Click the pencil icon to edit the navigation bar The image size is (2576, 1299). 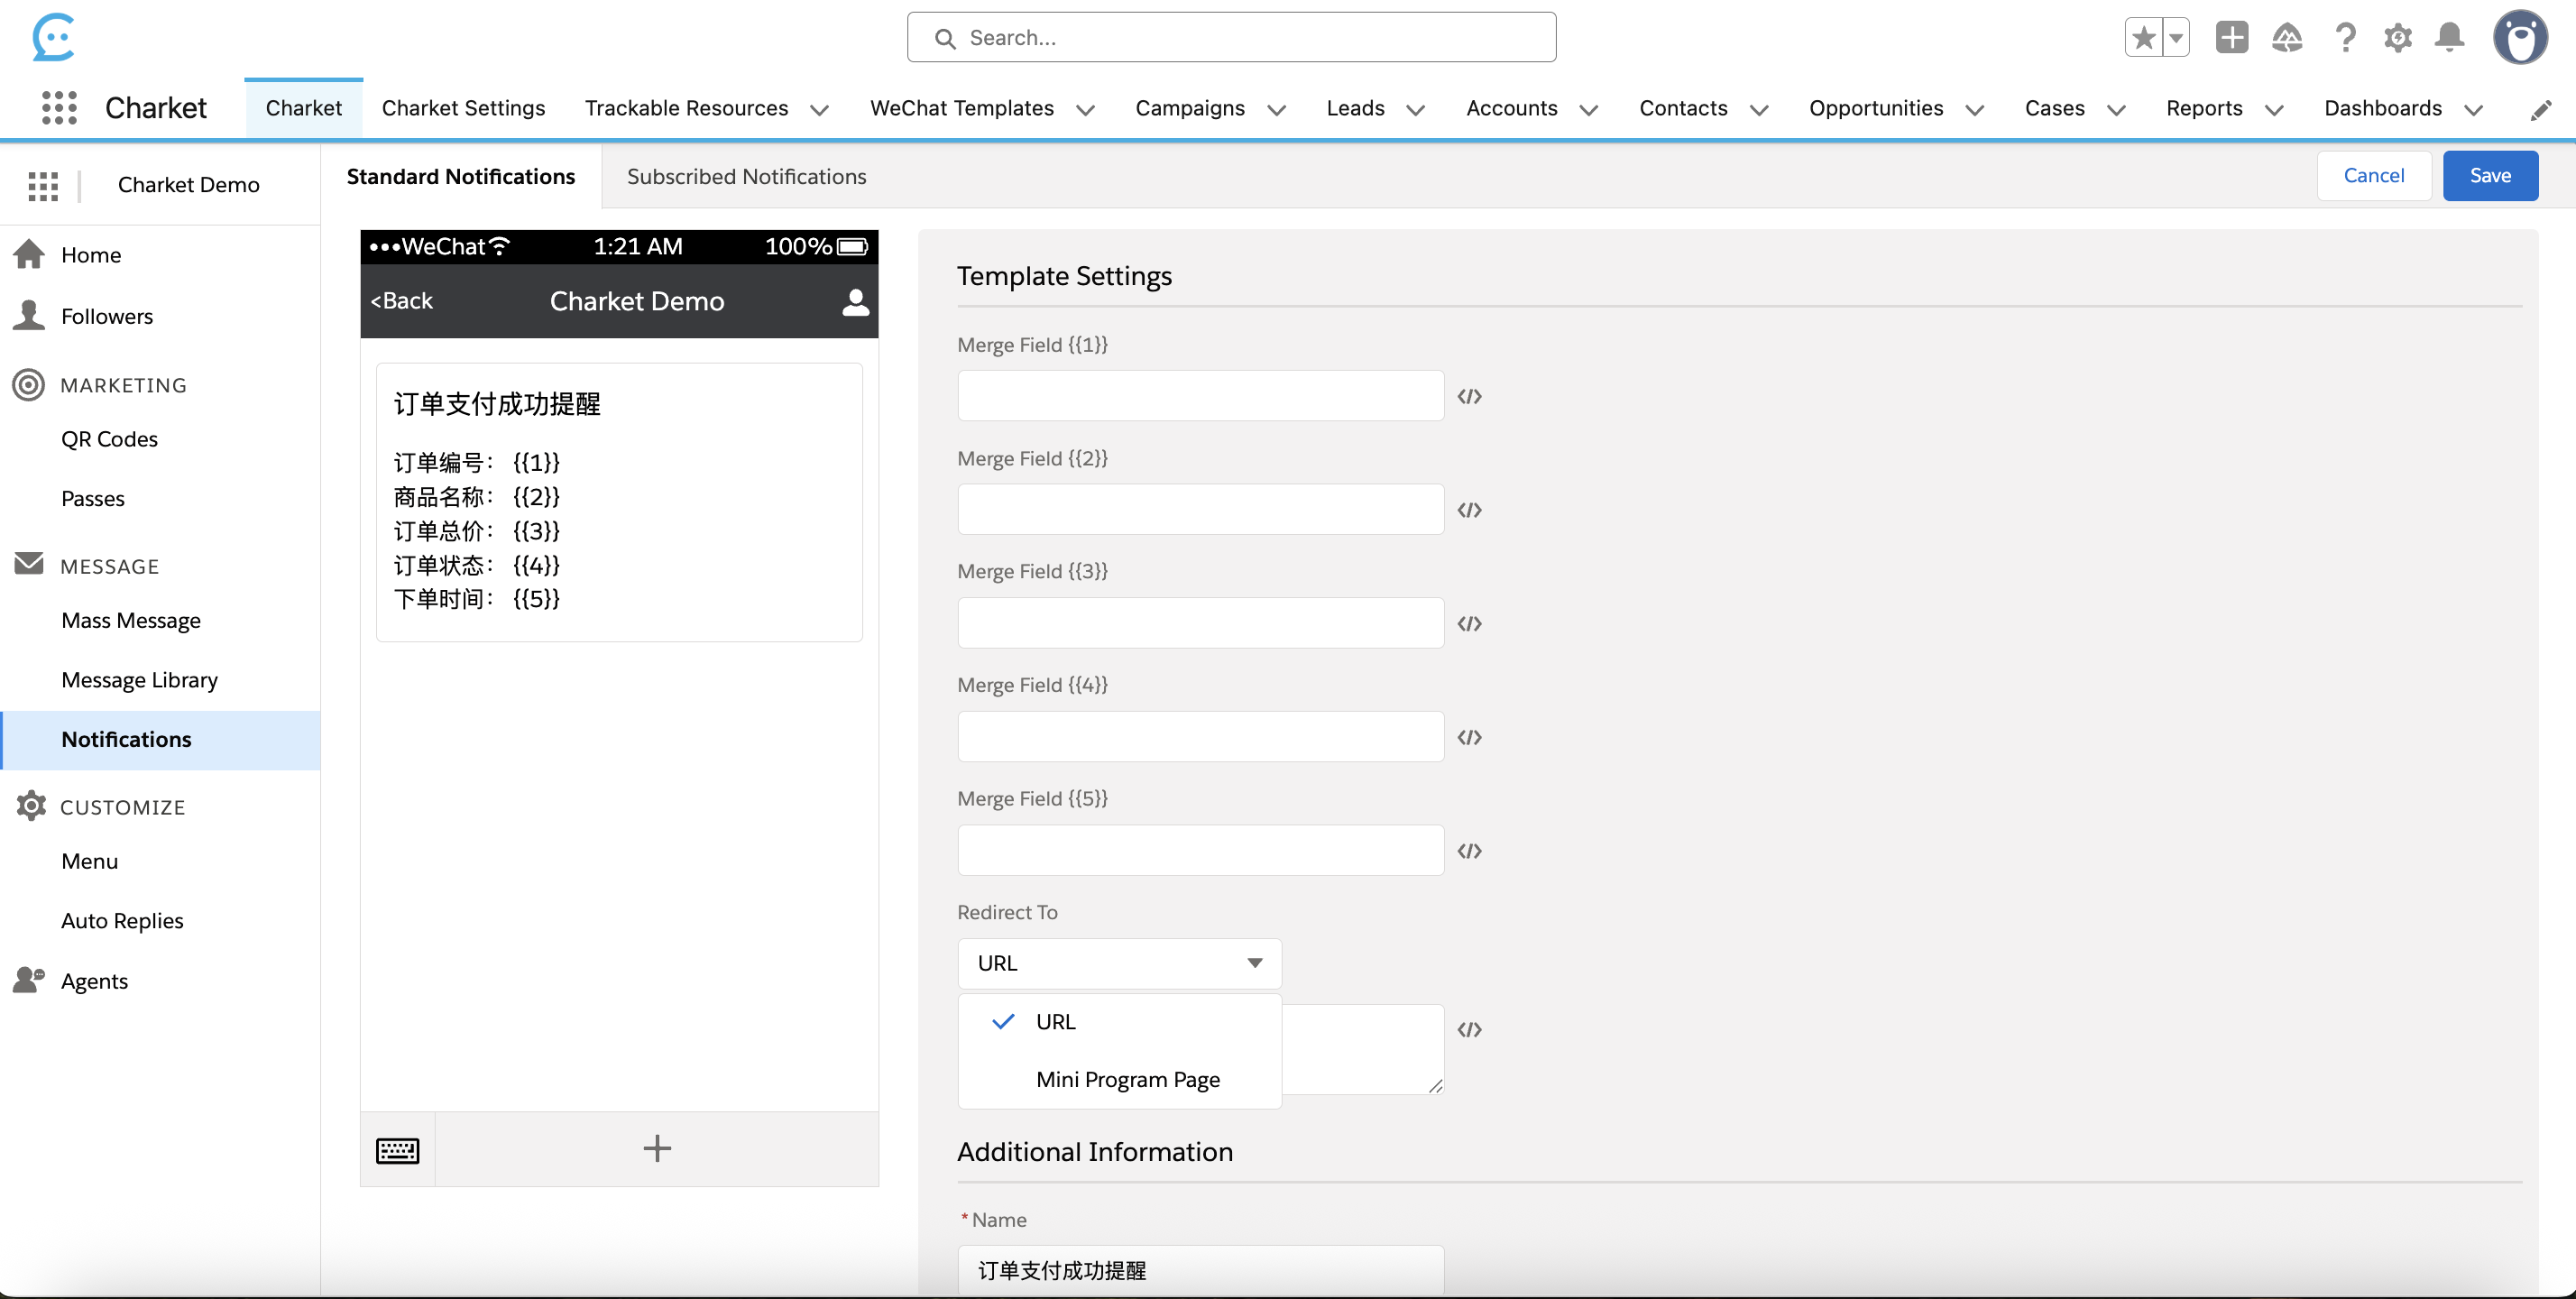tap(2542, 108)
